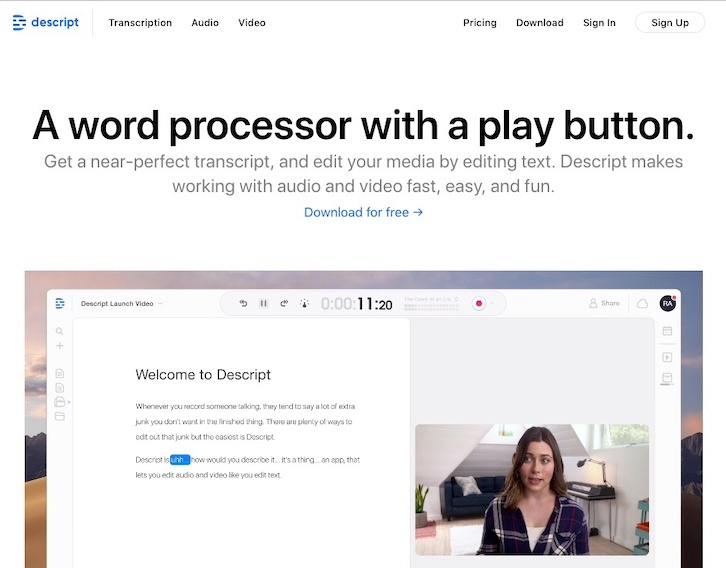The height and width of the screenshot is (568, 726).
Task: Open the timeline panel icon on right
Action: click(667, 378)
